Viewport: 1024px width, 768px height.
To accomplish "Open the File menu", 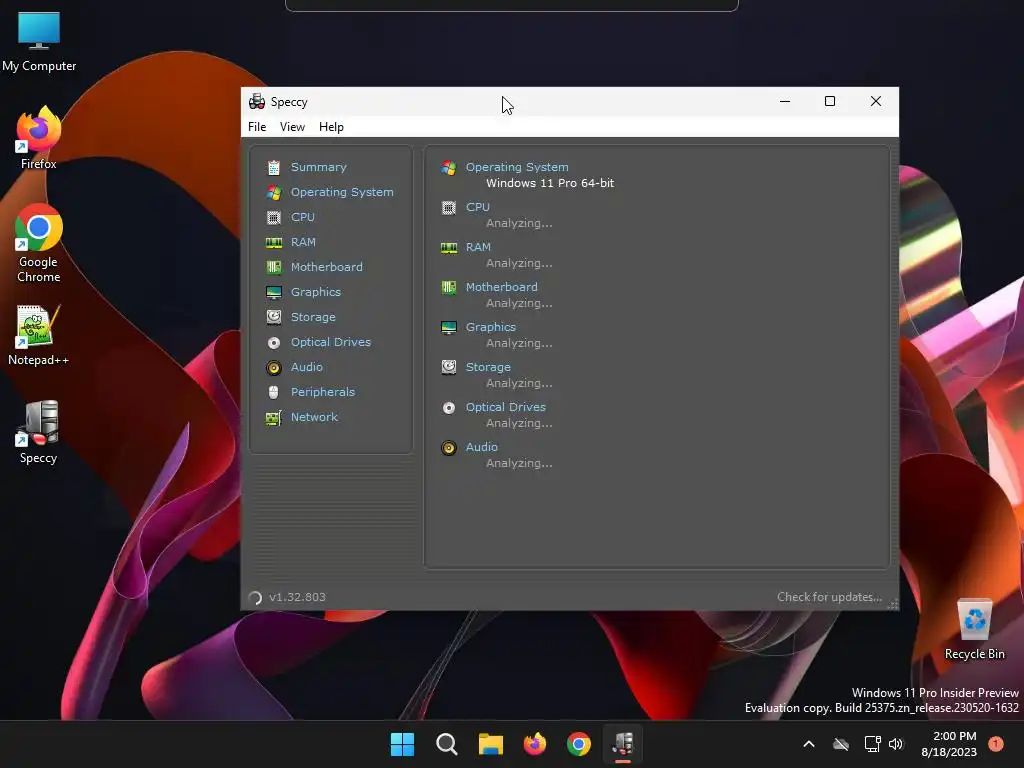I will [x=257, y=127].
